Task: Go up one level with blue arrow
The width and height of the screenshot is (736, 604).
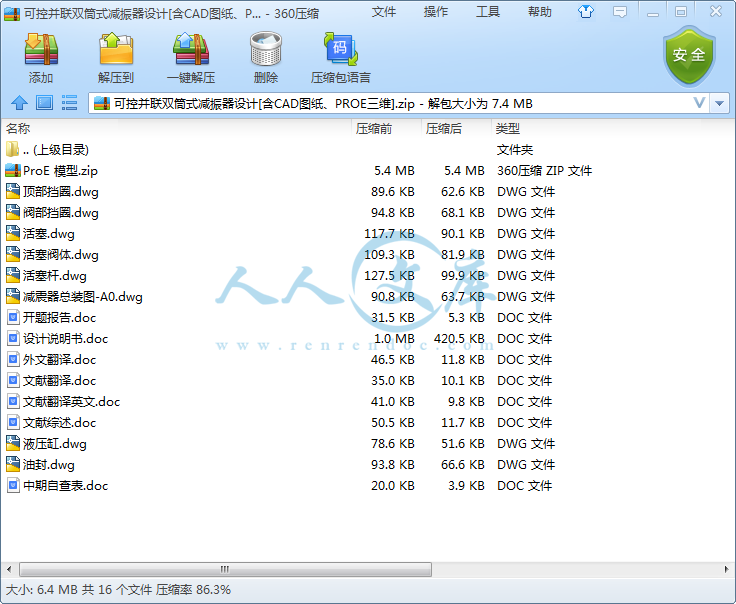Action: [19, 103]
